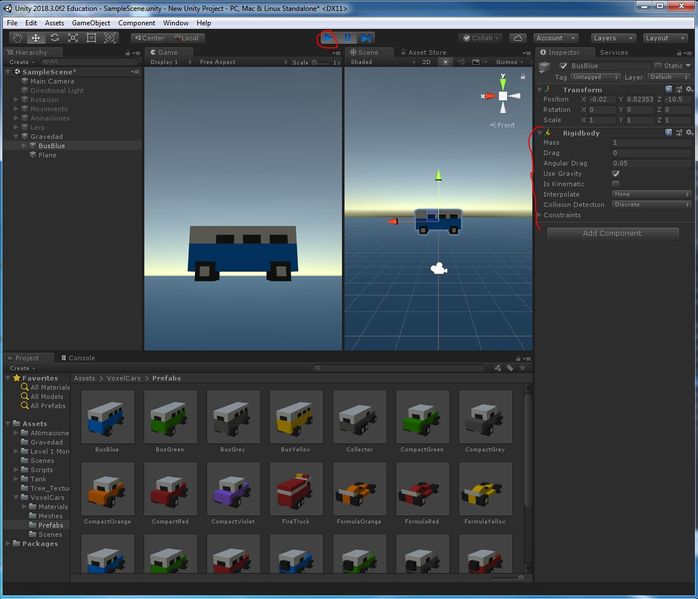Screen dimensions: 698x599
Task: Open the Tag dropdown
Action: point(596,77)
